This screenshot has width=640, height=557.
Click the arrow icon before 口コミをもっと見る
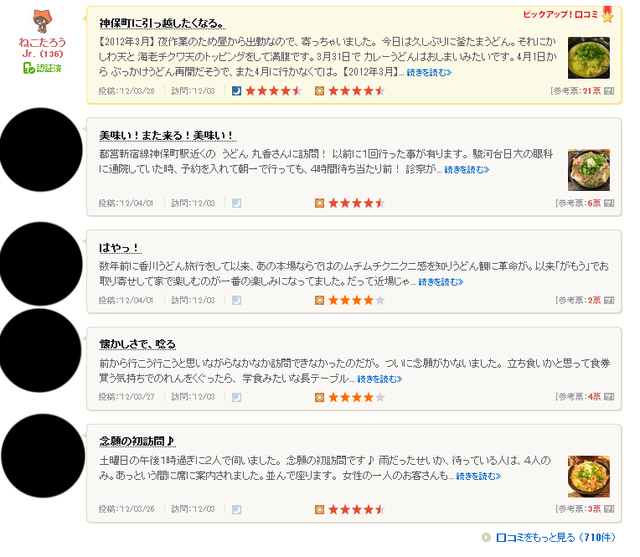(x=486, y=537)
